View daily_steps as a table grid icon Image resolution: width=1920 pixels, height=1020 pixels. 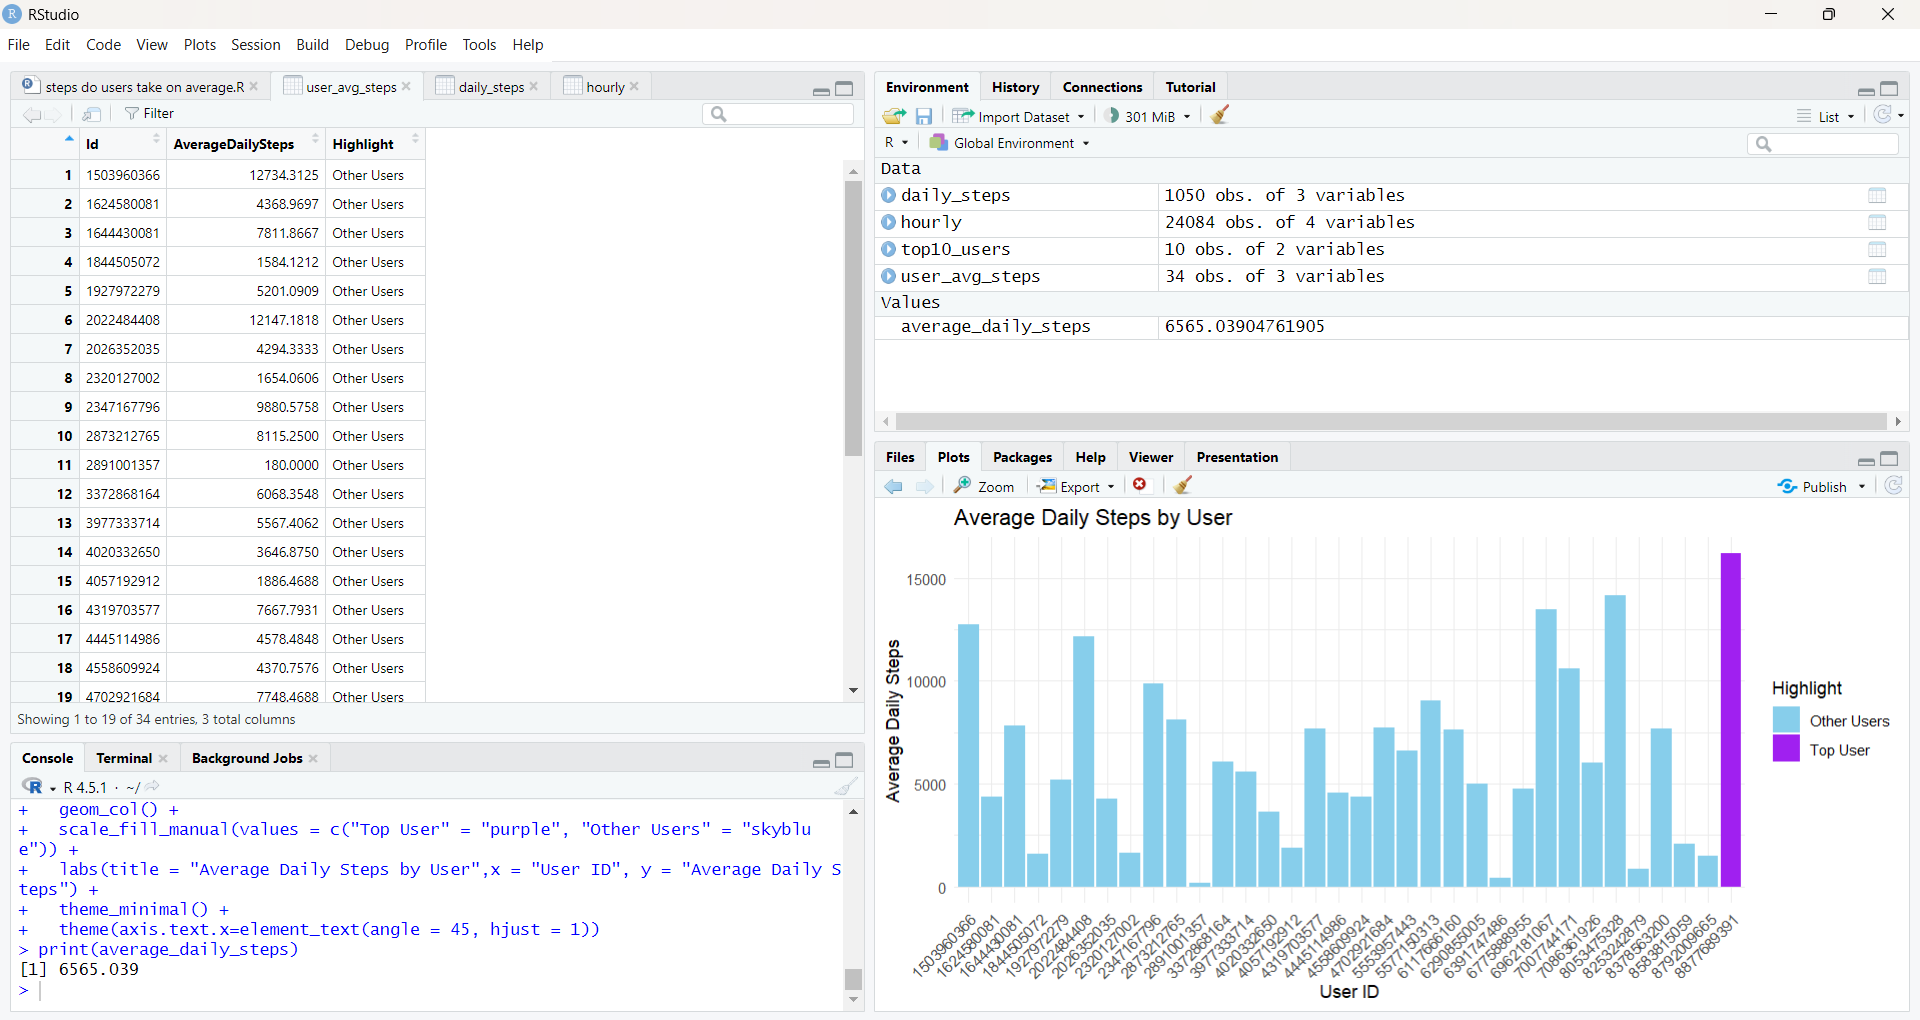(1877, 196)
